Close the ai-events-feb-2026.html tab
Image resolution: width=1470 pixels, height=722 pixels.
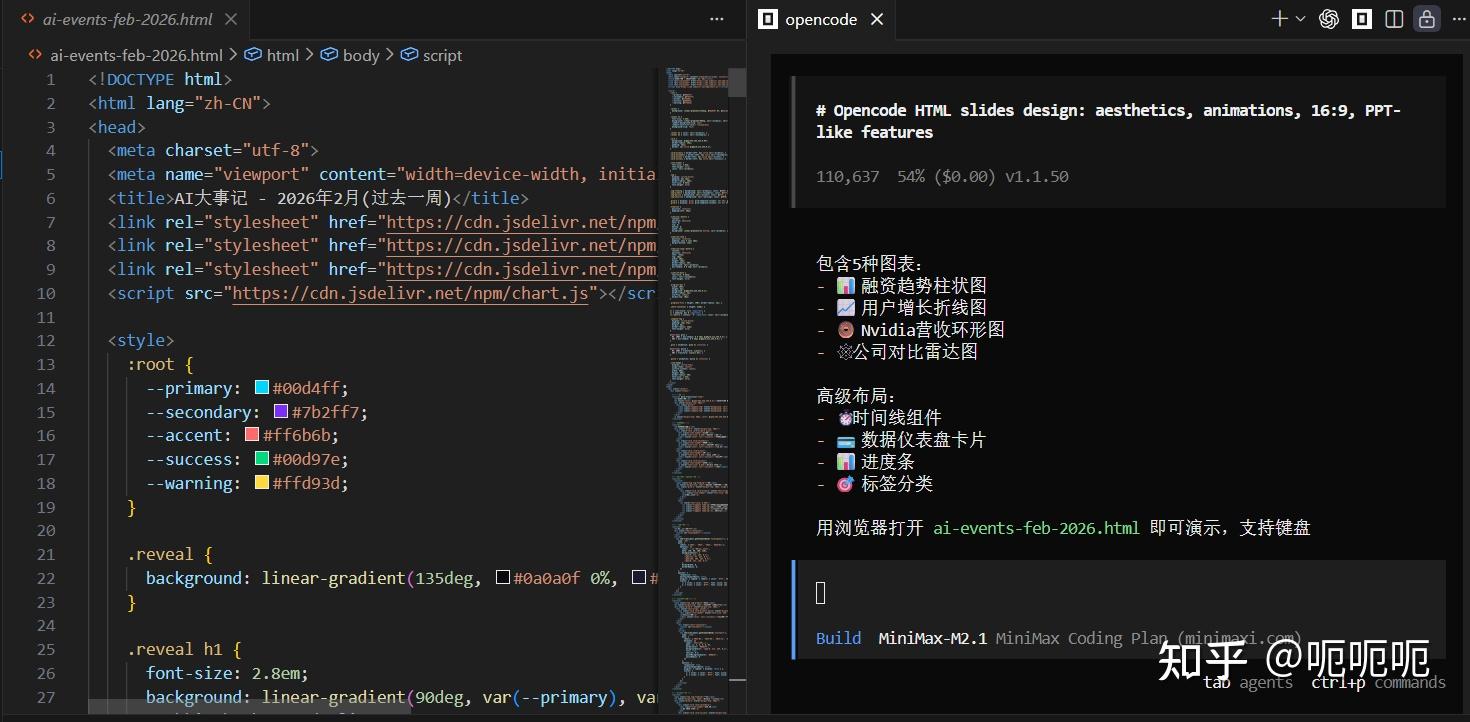pos(232,19)
